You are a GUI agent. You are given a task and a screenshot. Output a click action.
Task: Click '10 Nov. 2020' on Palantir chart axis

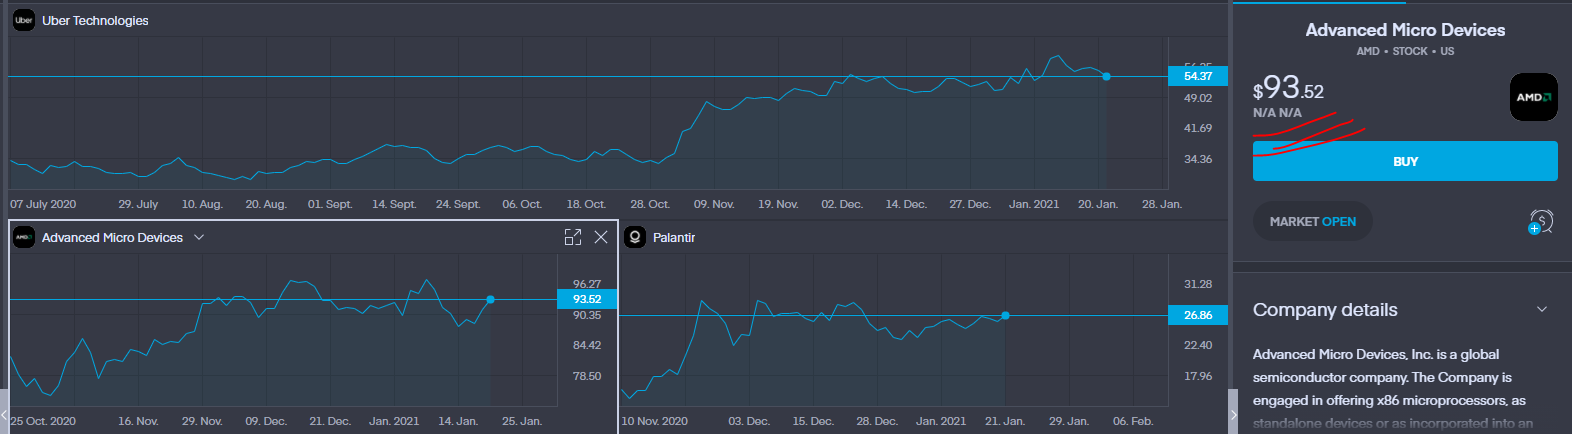(x=655, y=421)
